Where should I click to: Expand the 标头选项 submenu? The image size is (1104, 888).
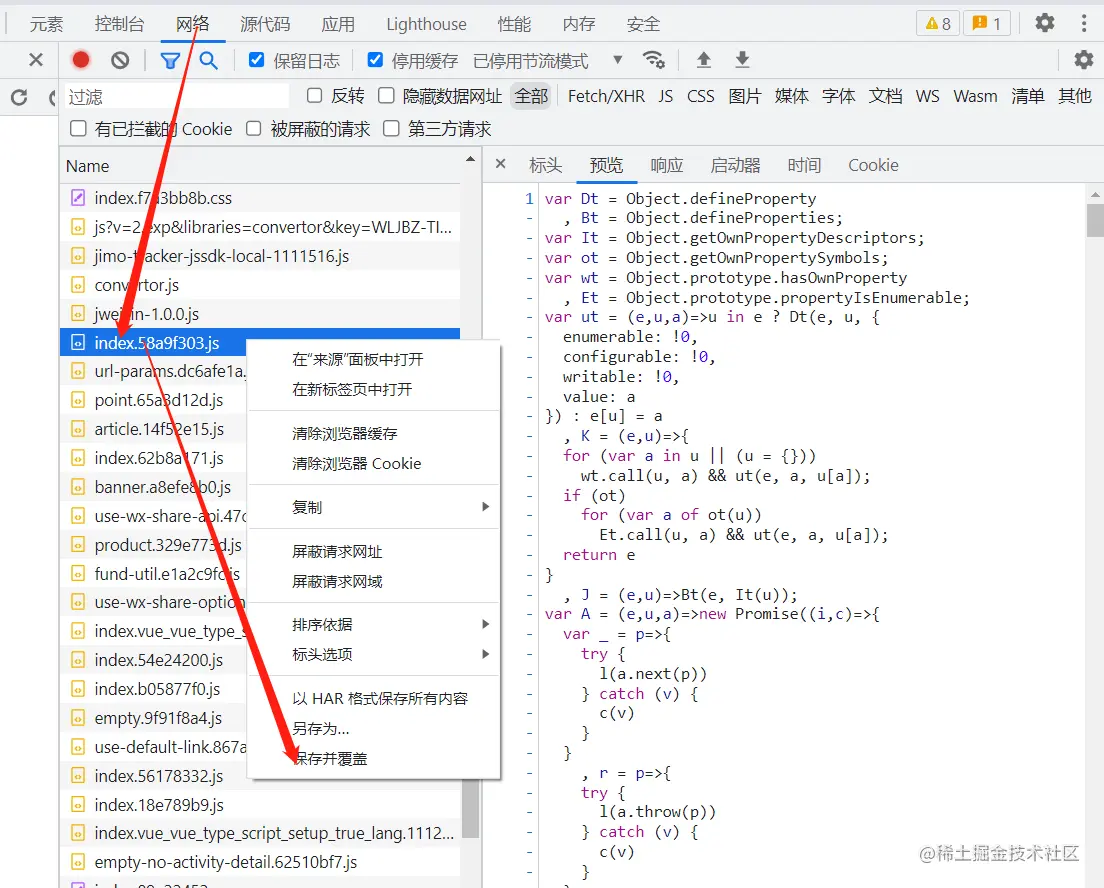(x=374, y=654)
